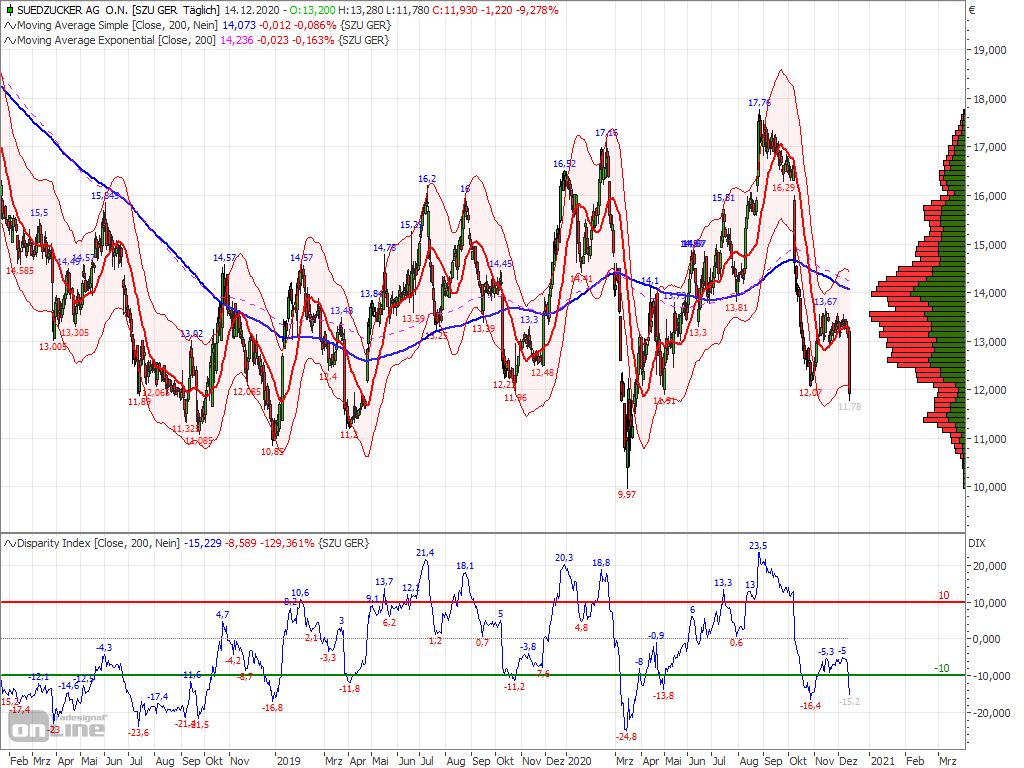Viewport: 1024px width, 768px height.
Task: Click the line icon beside Moving Average Exponential
Action: 10,40
